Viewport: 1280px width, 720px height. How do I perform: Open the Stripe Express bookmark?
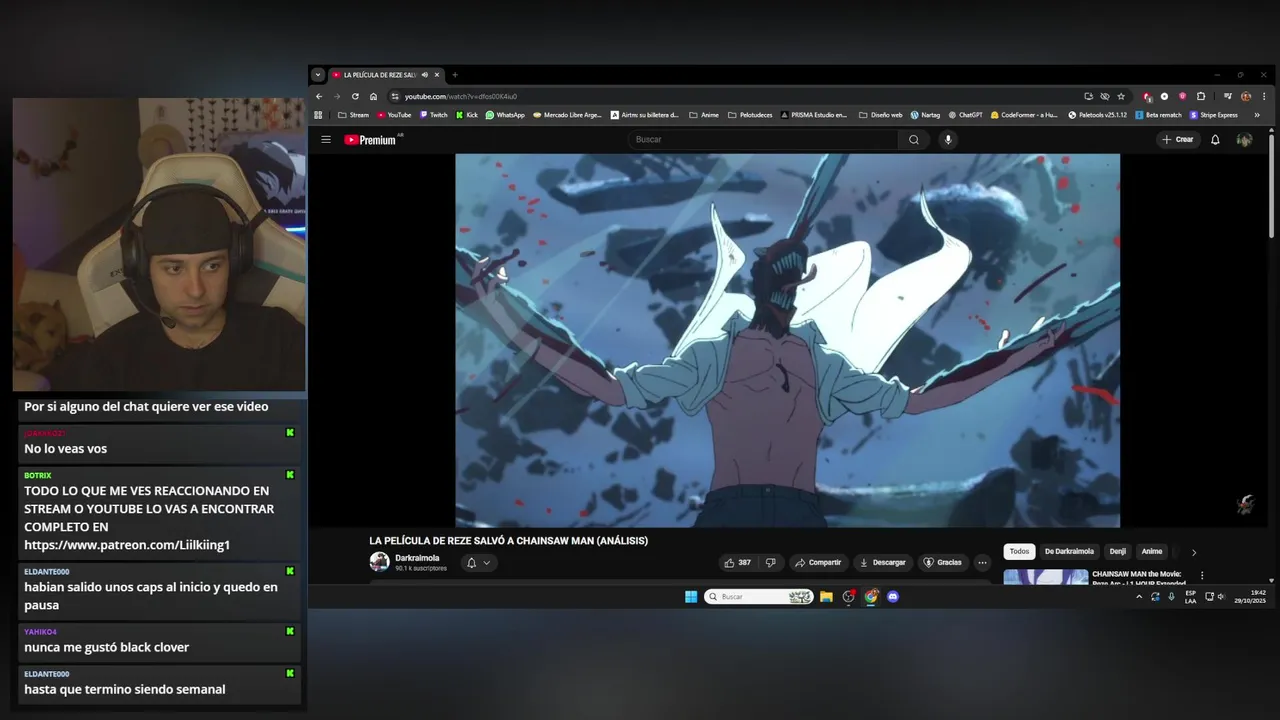click(x=1213, y=115)
